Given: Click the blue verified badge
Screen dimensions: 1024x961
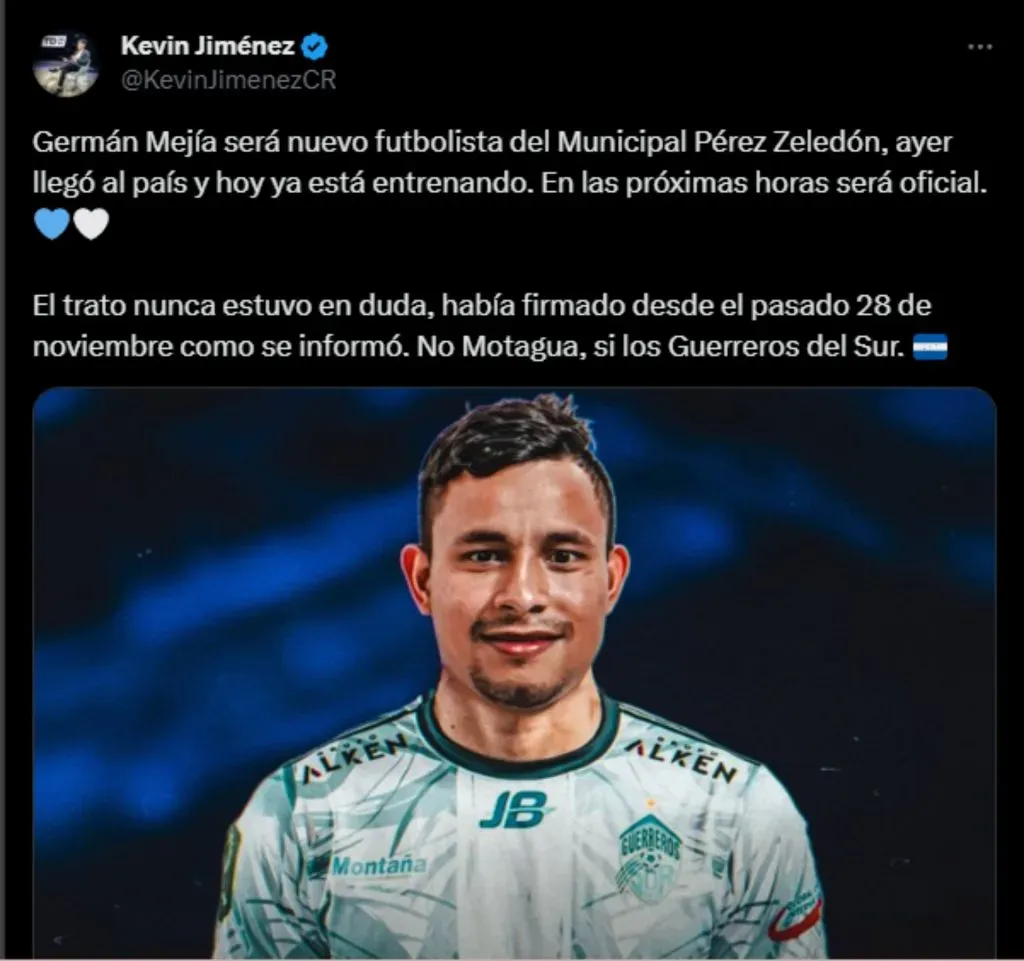Looking at the screenshot, I should coord(314,46).
